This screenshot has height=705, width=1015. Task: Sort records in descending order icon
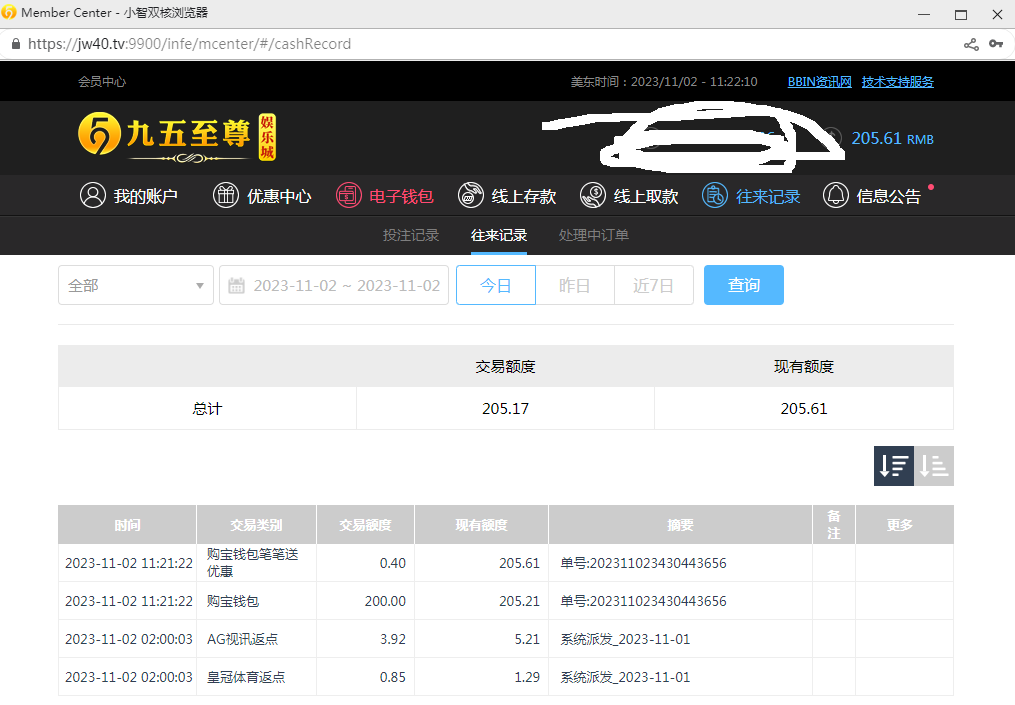[x=893, y=466]
